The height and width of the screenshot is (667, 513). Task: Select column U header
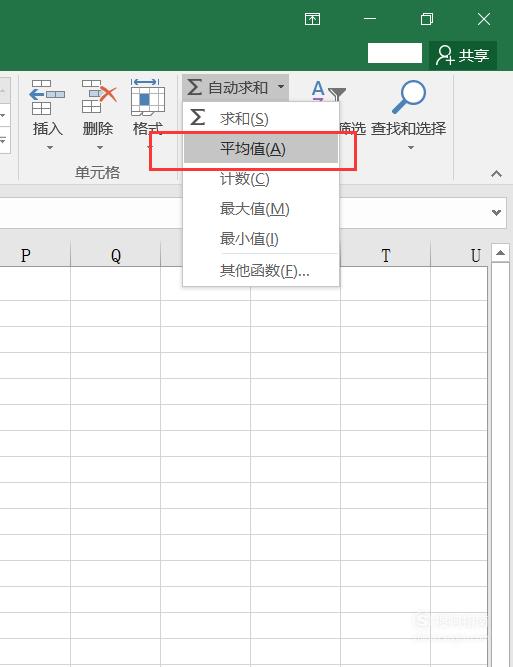[459, 255]
